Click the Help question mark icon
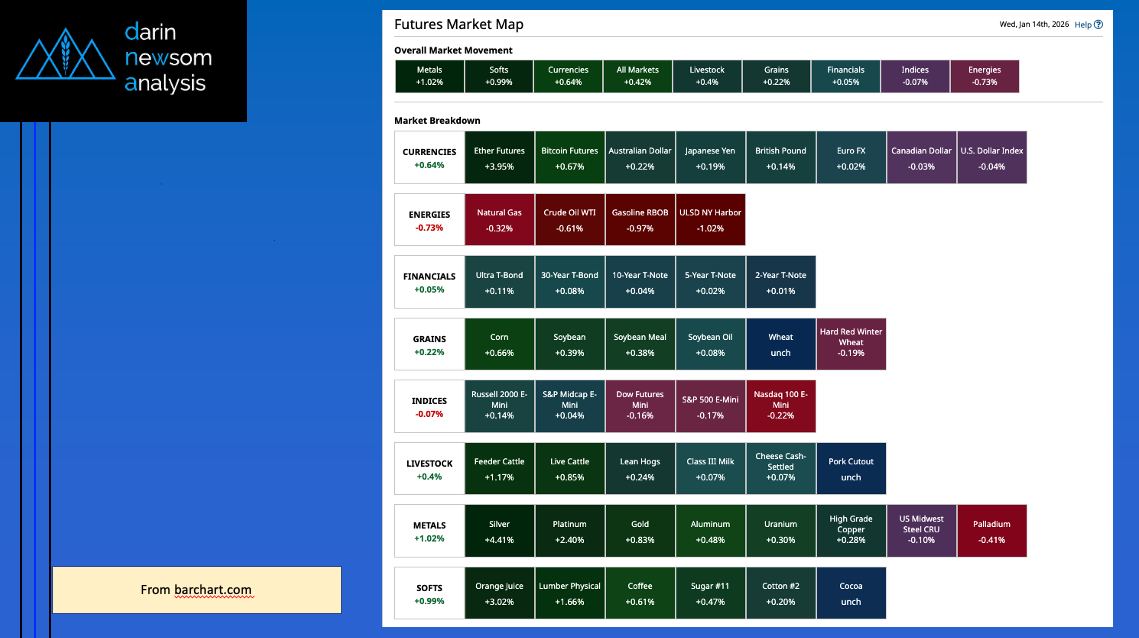Image resolution: width=1139 pixels, height=638 pixels. tap(1098, 25)
